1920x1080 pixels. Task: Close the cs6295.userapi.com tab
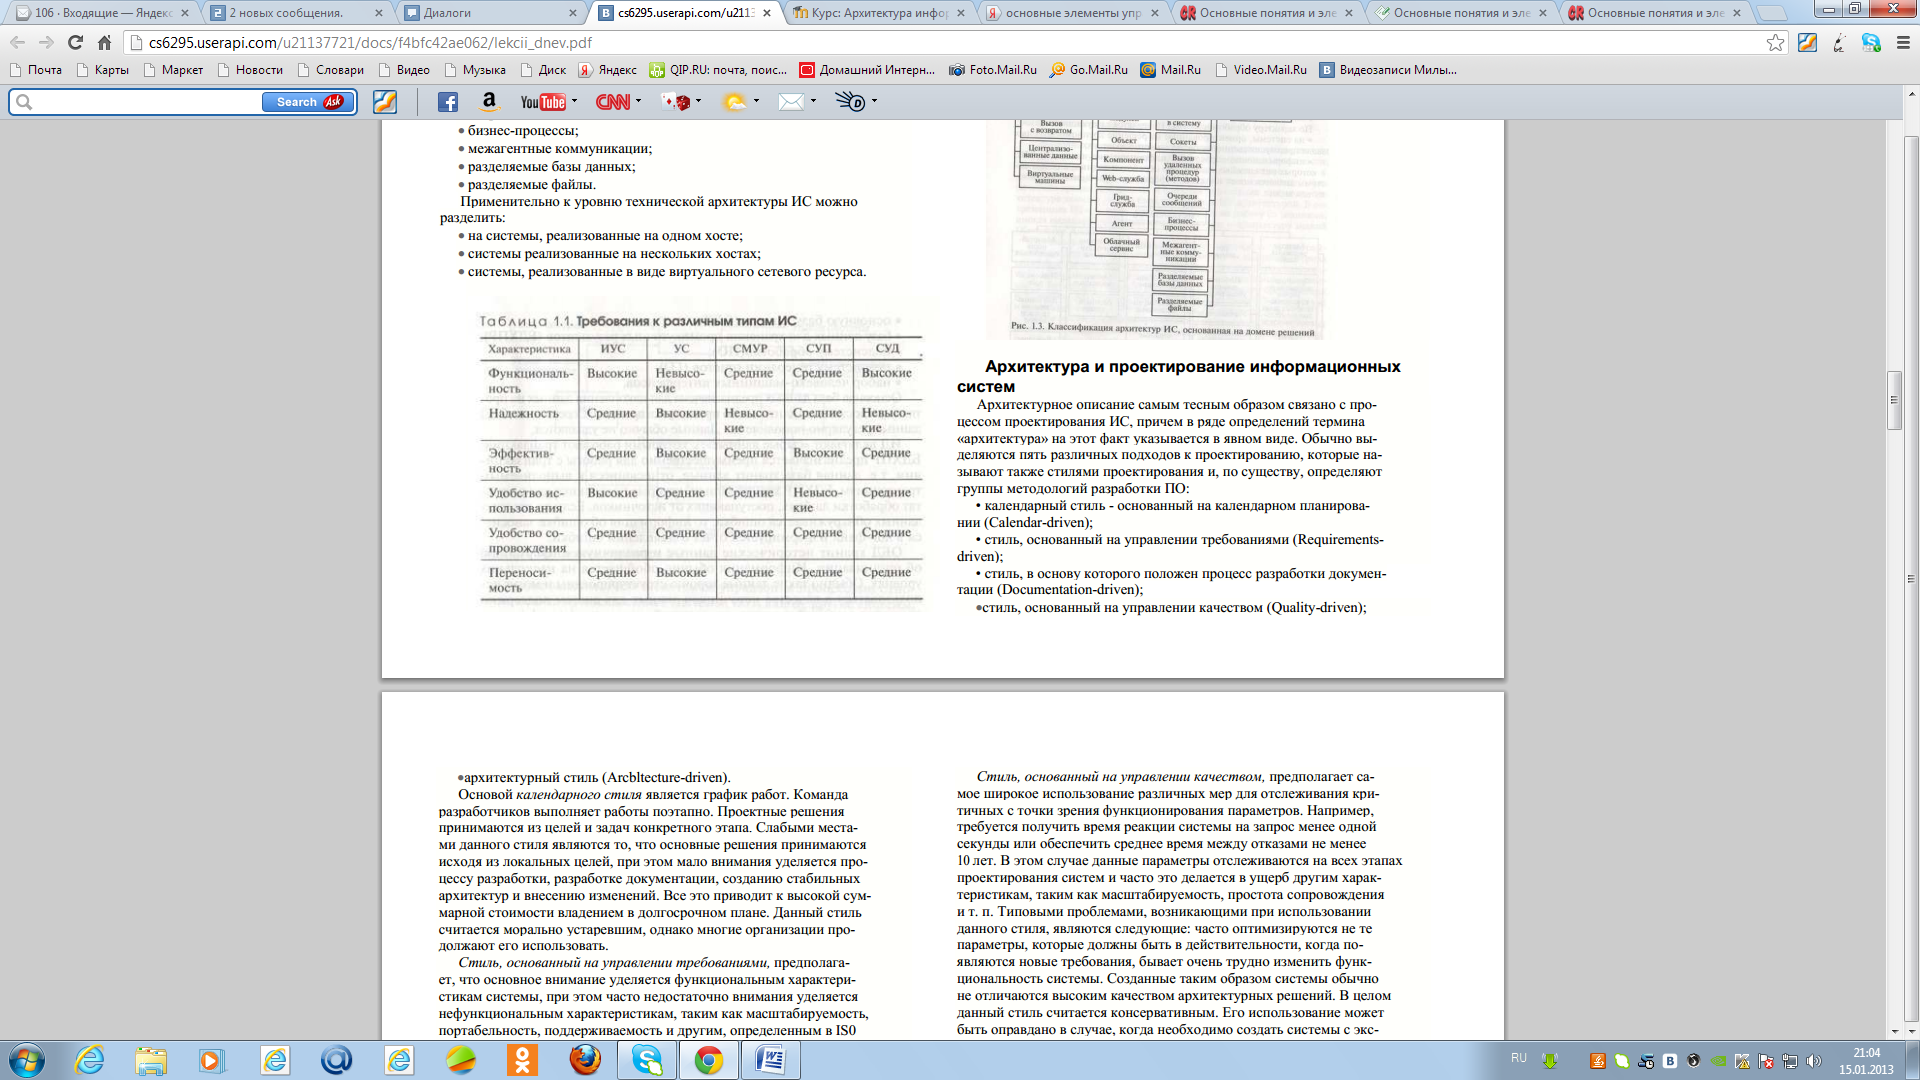click(x=767, y=13)
